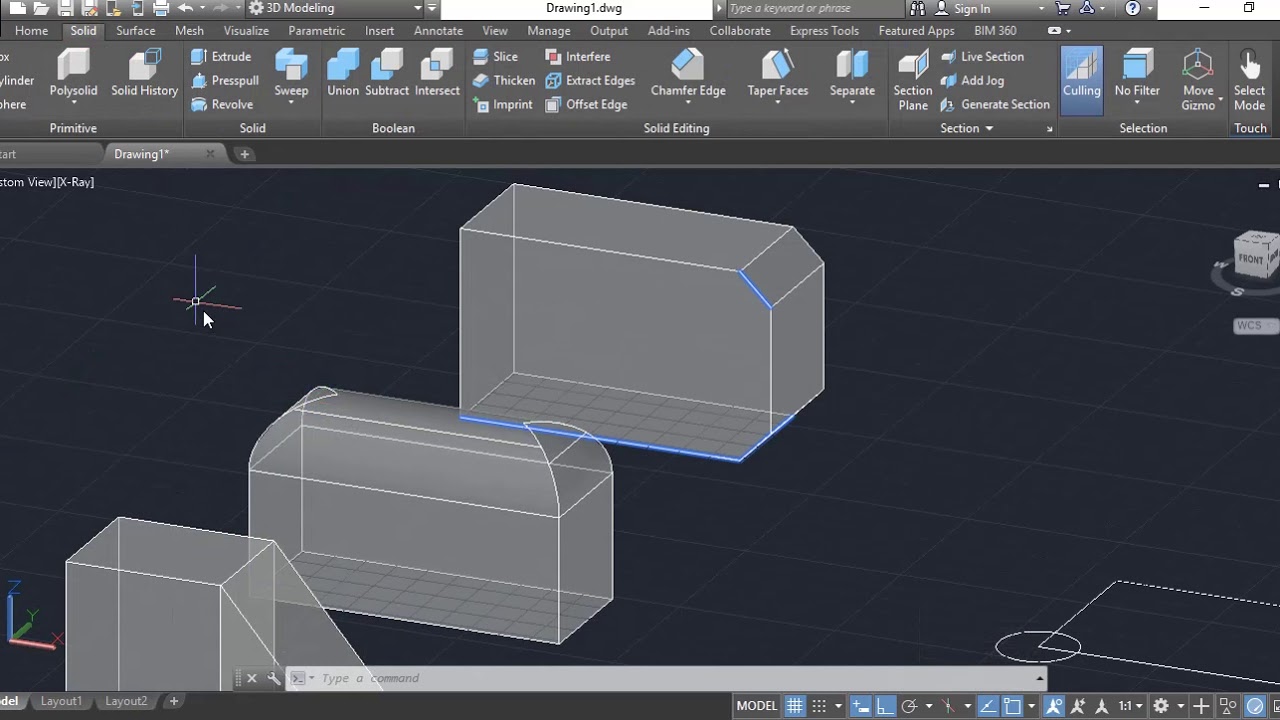Image resolution: width=1280 pixels, height=720 pixels.
Task: Open the Autodesk App Store cart
Action: [1062, 9]
